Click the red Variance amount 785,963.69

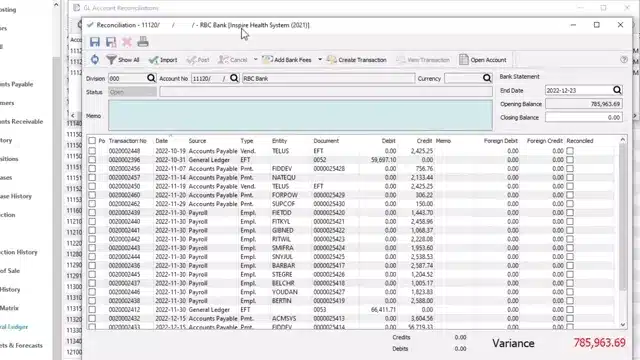click(x=599, y=343)
